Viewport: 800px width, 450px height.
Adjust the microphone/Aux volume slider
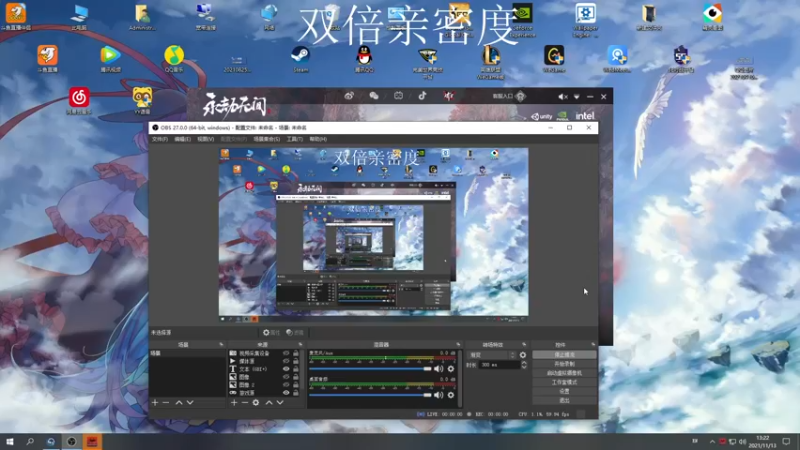(370, 368)
